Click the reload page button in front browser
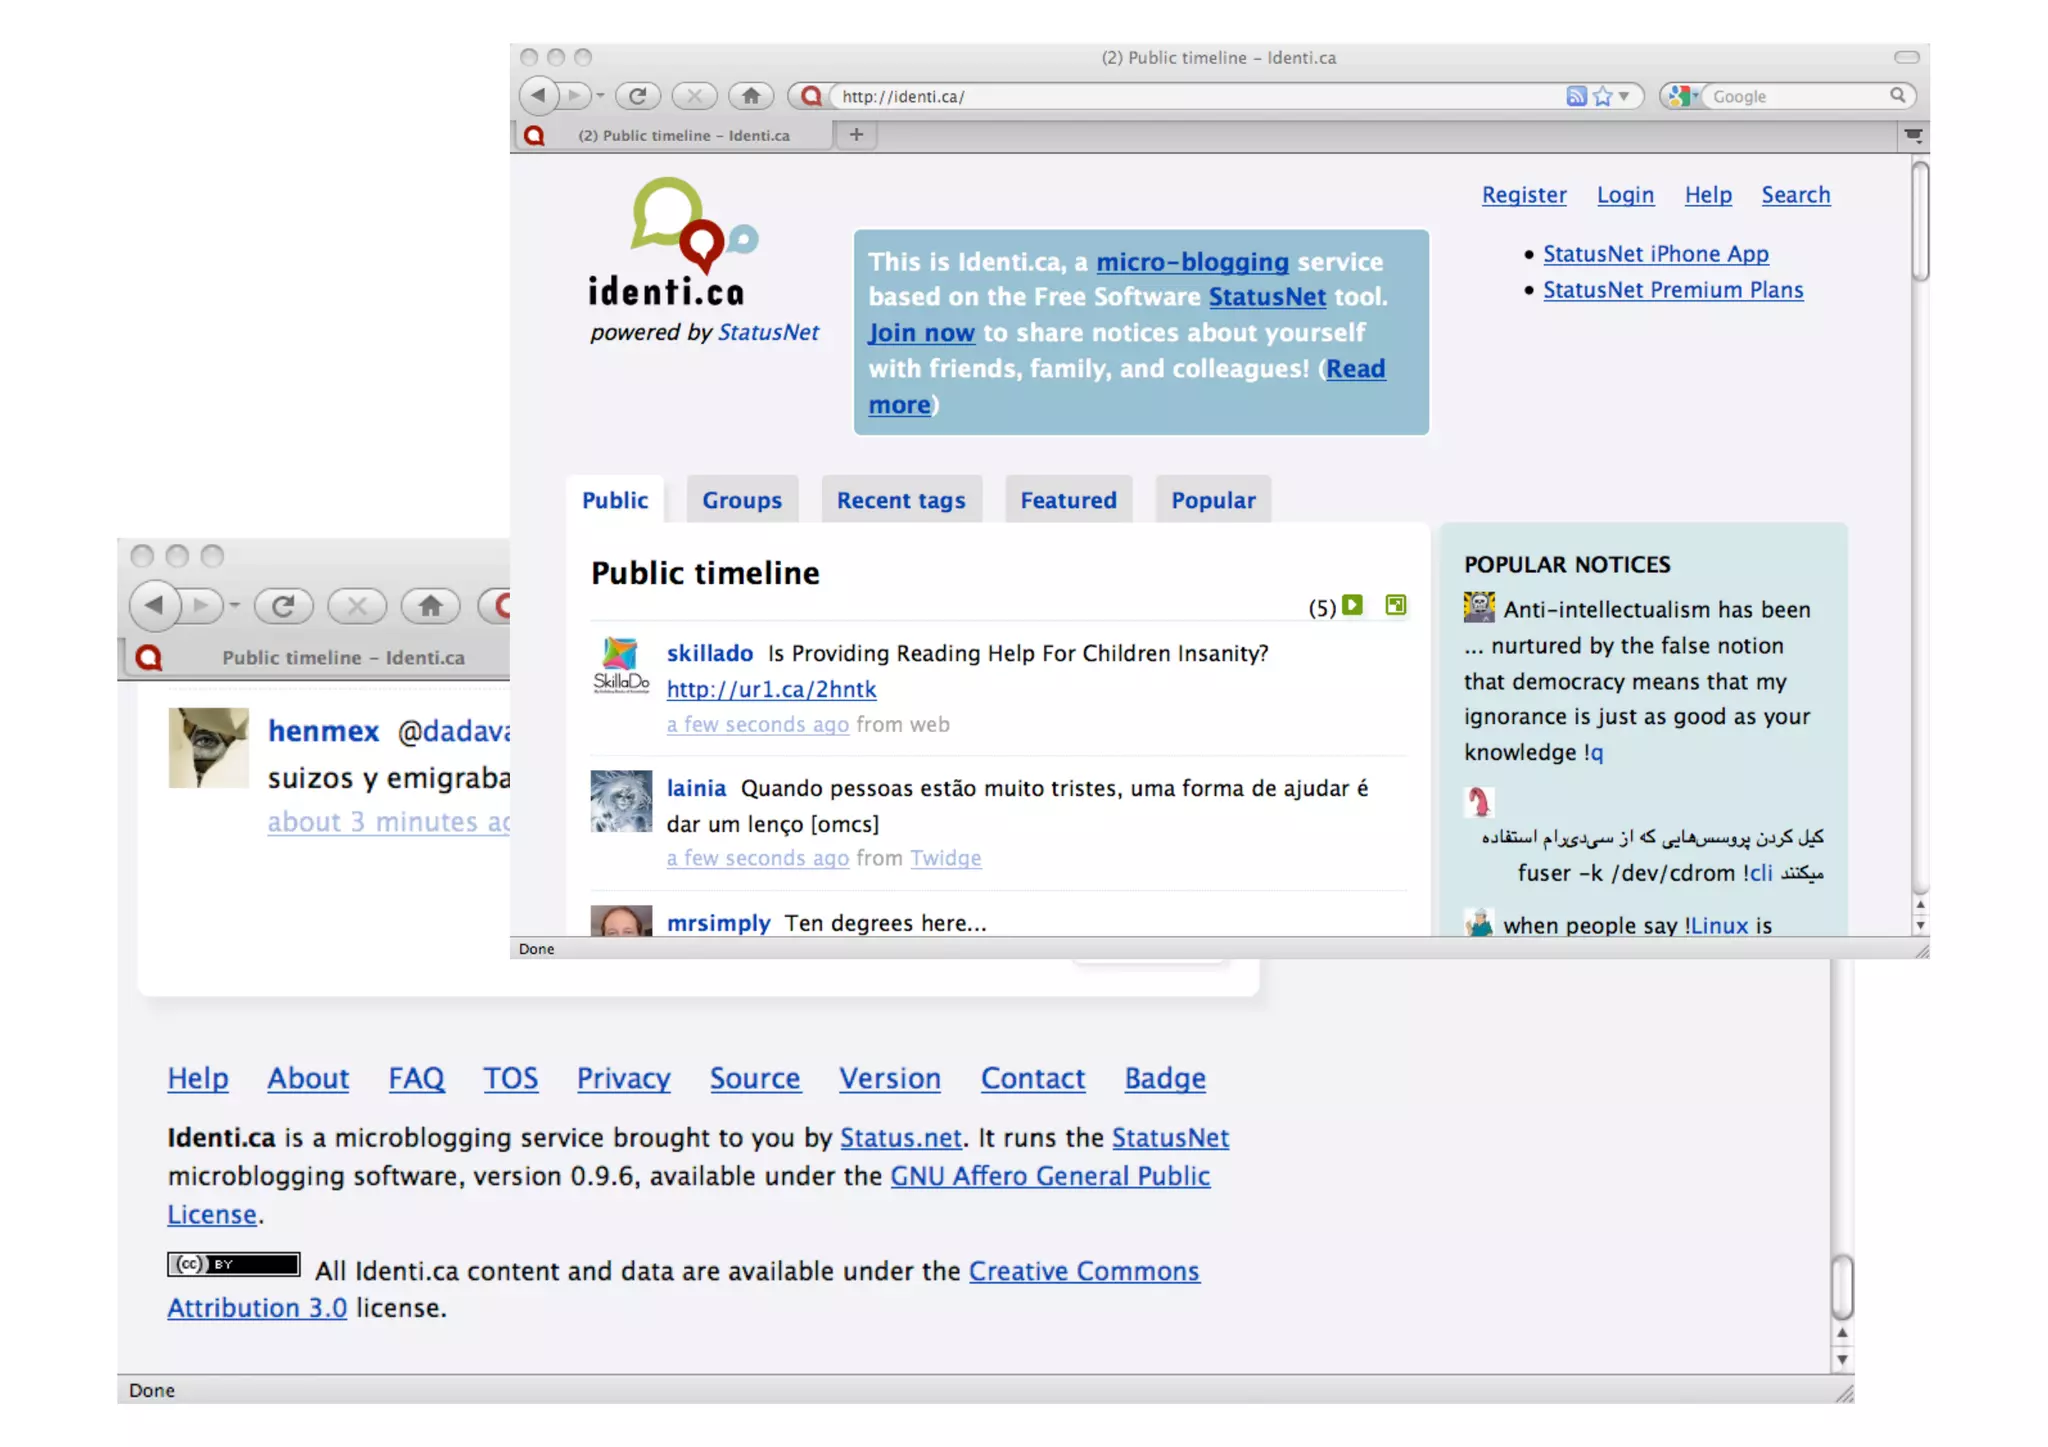The height and width of the screenshot is (1447, 2048). 637,96
